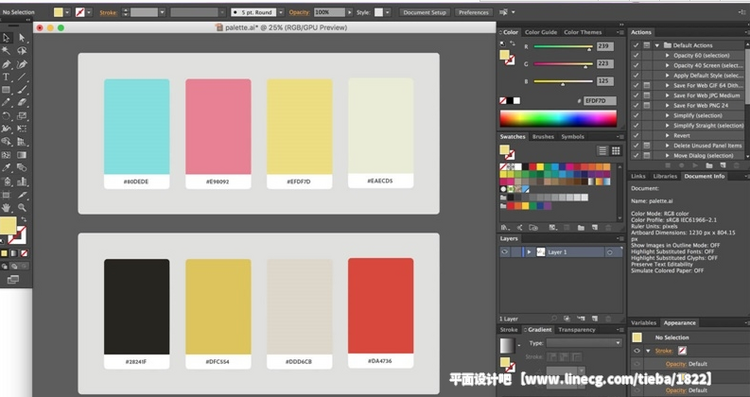Image resolution: width=750 pixels, height=397 pixels.
Task: Click the Preferences button
Action: coord(474,12)
